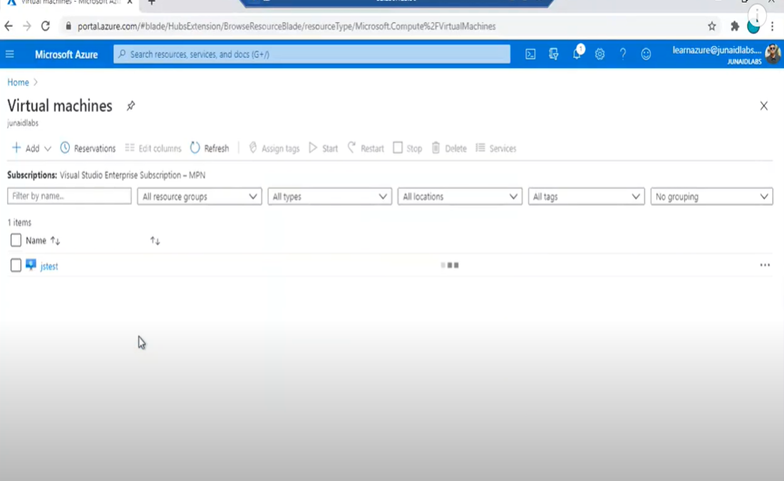
Task: Go to Home breadcrumb
Action: point(18,82)
